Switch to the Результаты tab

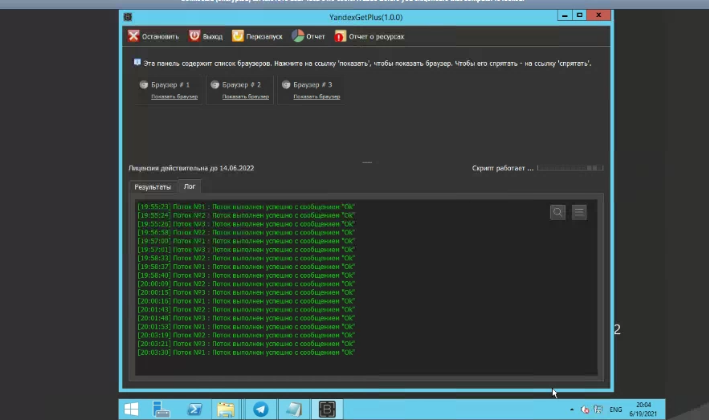pyautogui.click(x=153, y=187)
